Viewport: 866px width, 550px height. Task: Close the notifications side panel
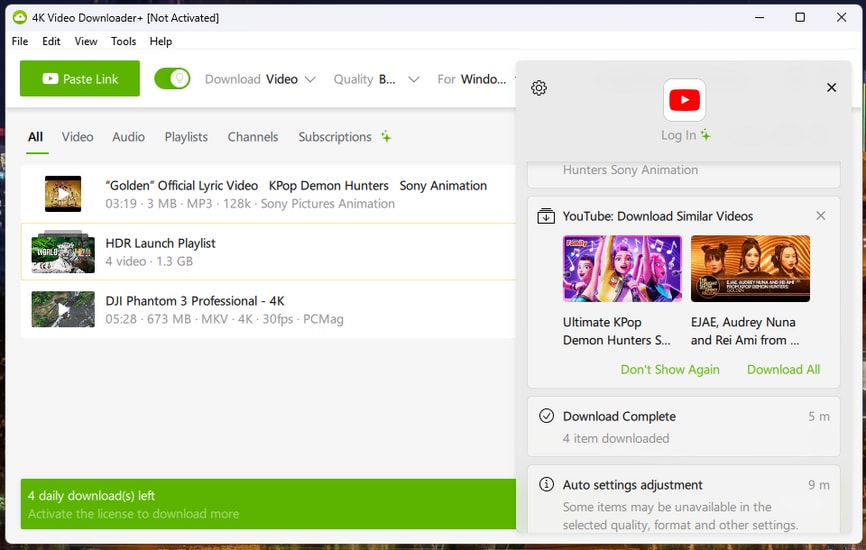pyautogui.click(x=831, y=88)
